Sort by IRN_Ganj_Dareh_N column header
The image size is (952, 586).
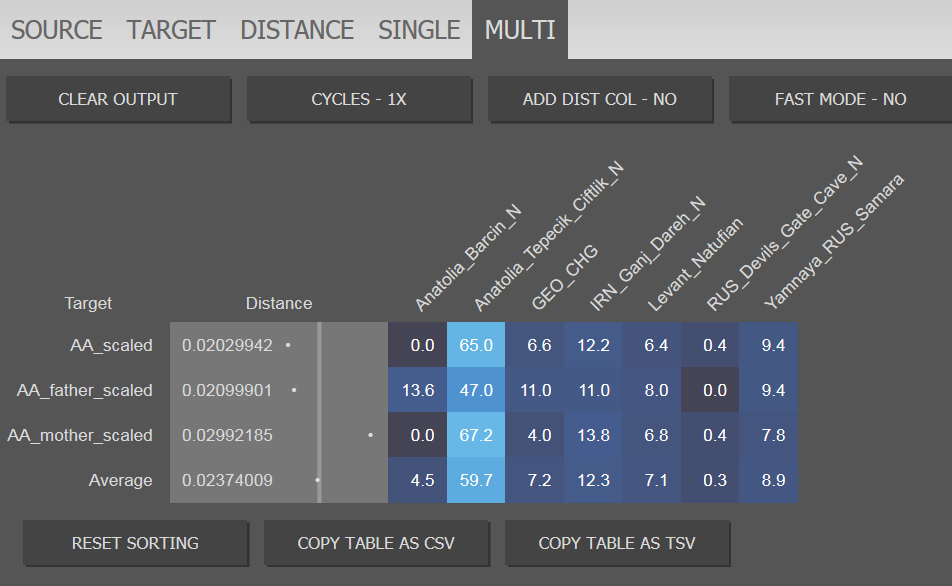tap(647, 254)
